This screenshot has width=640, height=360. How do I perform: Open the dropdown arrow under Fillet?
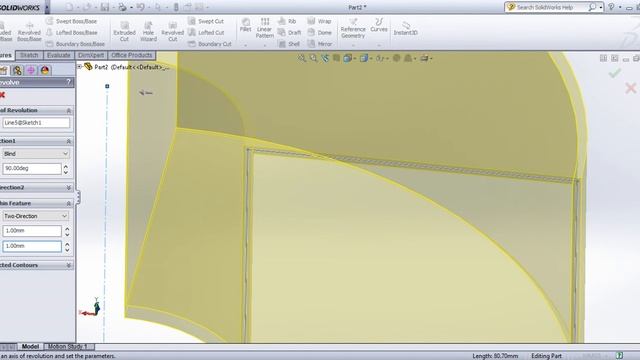pyautogui.click(x=245, y=45)
